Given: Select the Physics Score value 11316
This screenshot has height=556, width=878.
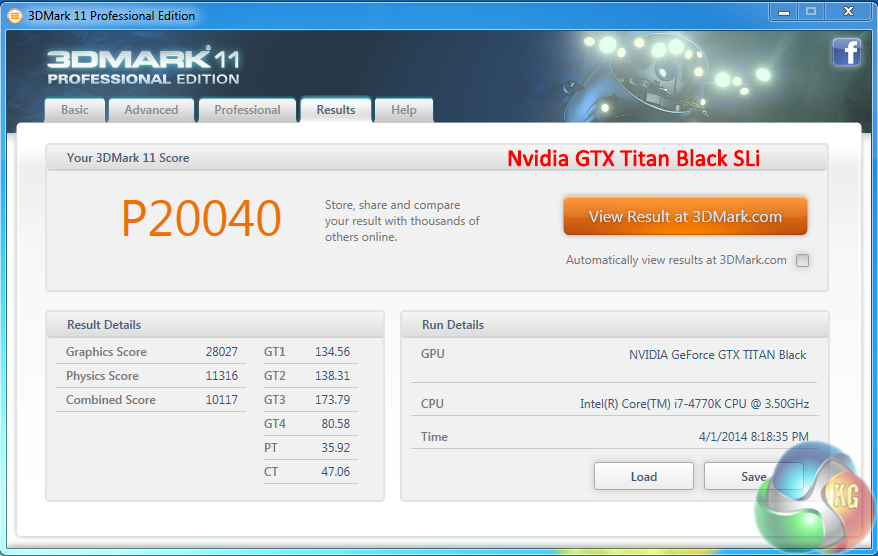Looking at the screenshot, I should pyautogui.click(x=222, y=376).
